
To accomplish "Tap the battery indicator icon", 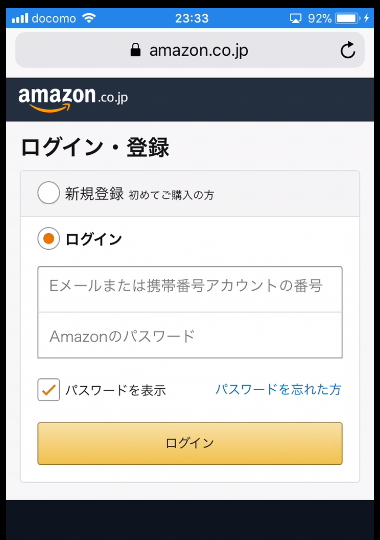I will point(348,18).
